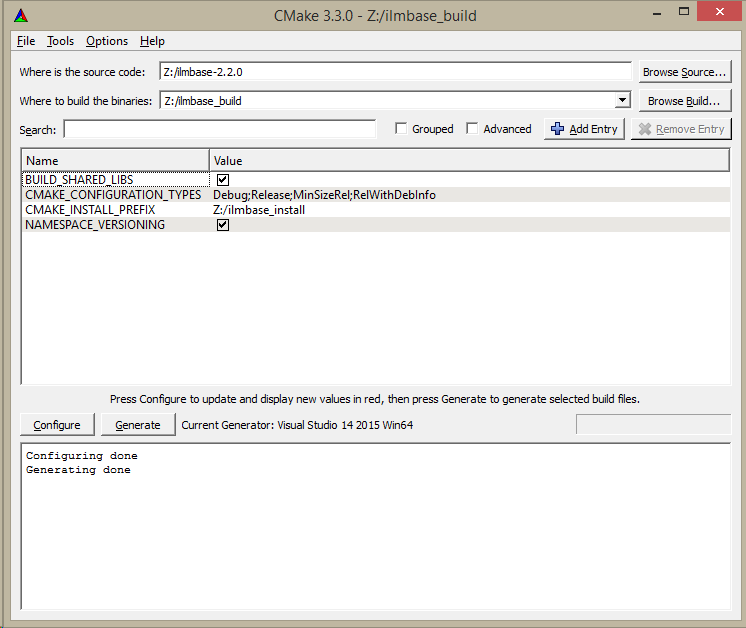
Task: Click the CMake triangle logo in title bar
Action: [21, 15]
